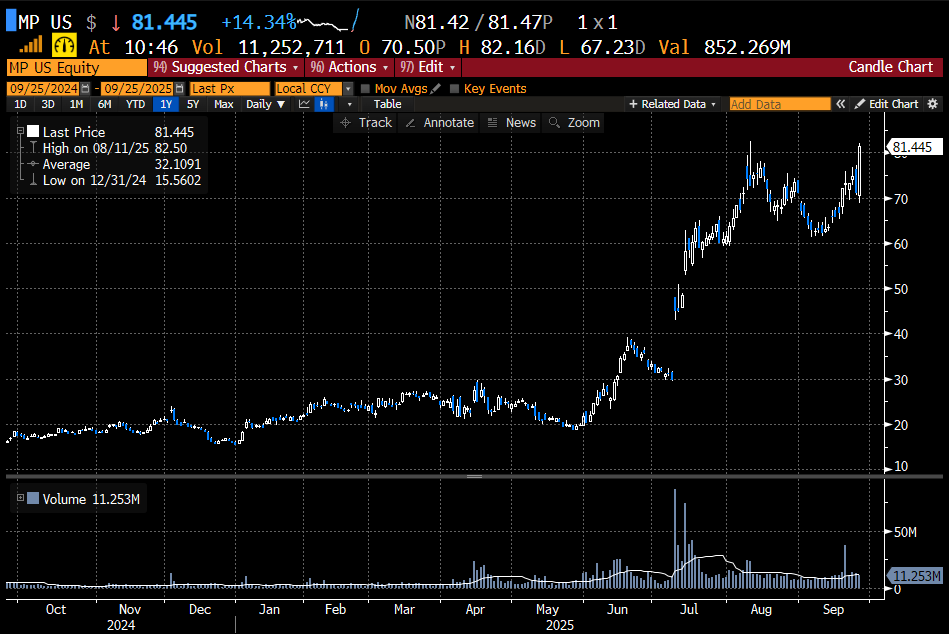949x634 pixels.
Task: Collapse the Volume legend box
Action: (20, 498)
